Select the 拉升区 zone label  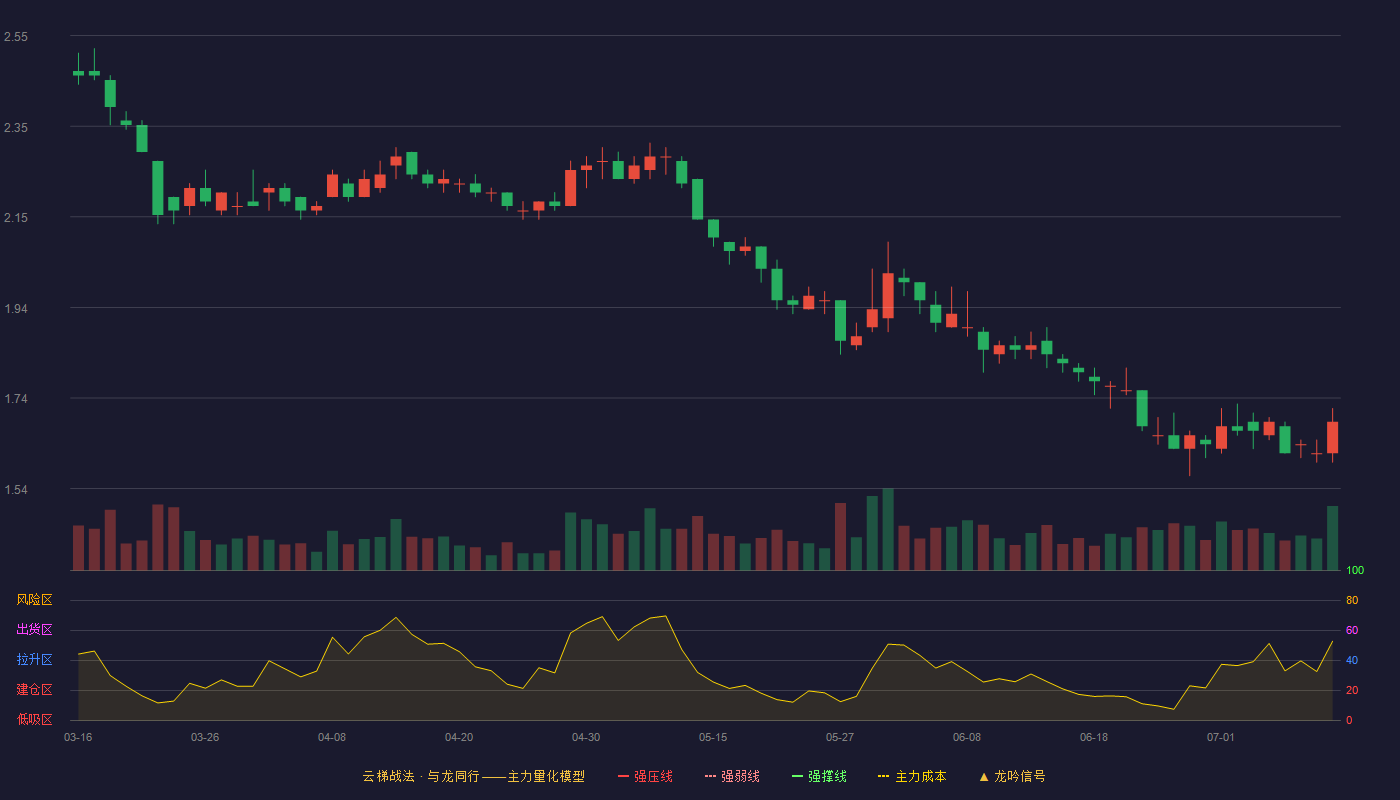pos(34,660)
